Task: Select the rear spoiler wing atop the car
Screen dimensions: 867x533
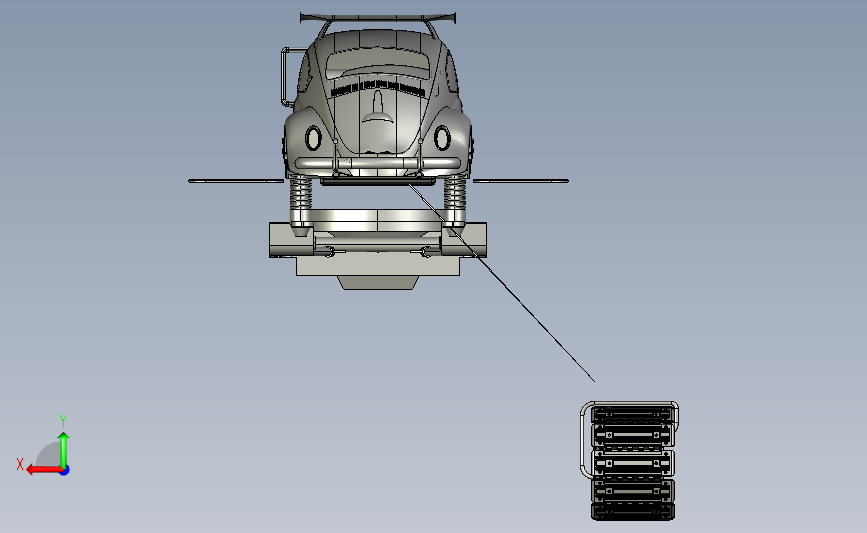Action: 378,18
